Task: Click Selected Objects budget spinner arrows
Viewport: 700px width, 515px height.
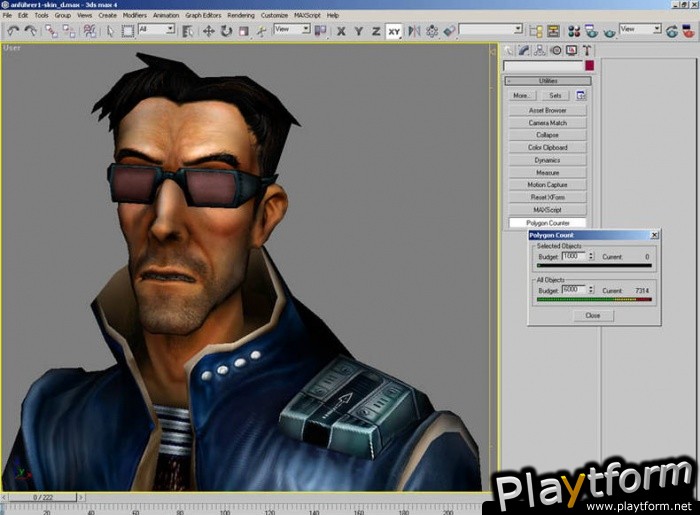Action: 591,256
